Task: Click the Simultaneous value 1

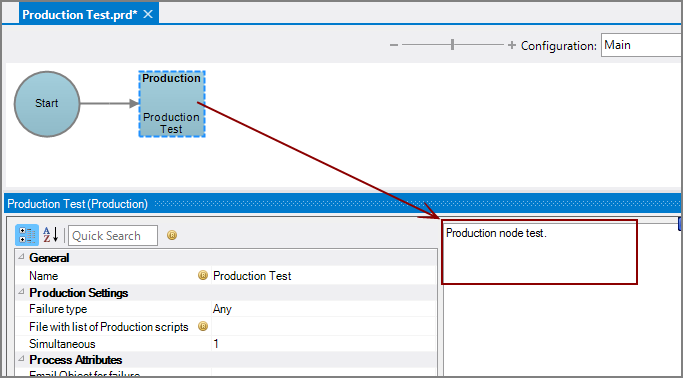Action: [x=324, y=344]
